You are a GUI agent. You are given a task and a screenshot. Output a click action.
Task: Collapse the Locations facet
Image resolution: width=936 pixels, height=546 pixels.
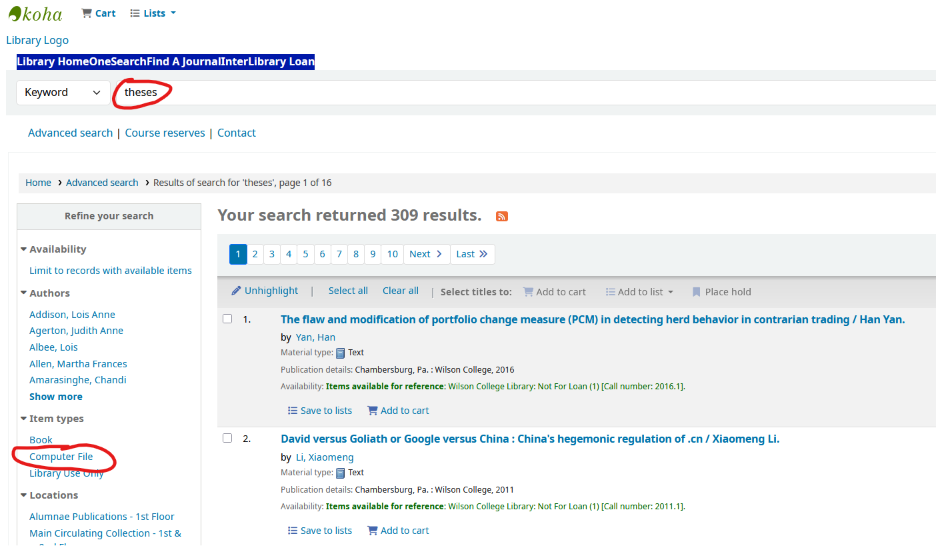(x=49, y=495)
